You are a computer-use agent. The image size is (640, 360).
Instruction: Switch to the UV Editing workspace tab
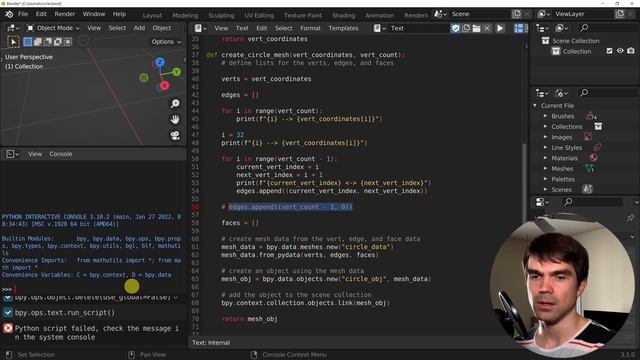coord(259,15)
